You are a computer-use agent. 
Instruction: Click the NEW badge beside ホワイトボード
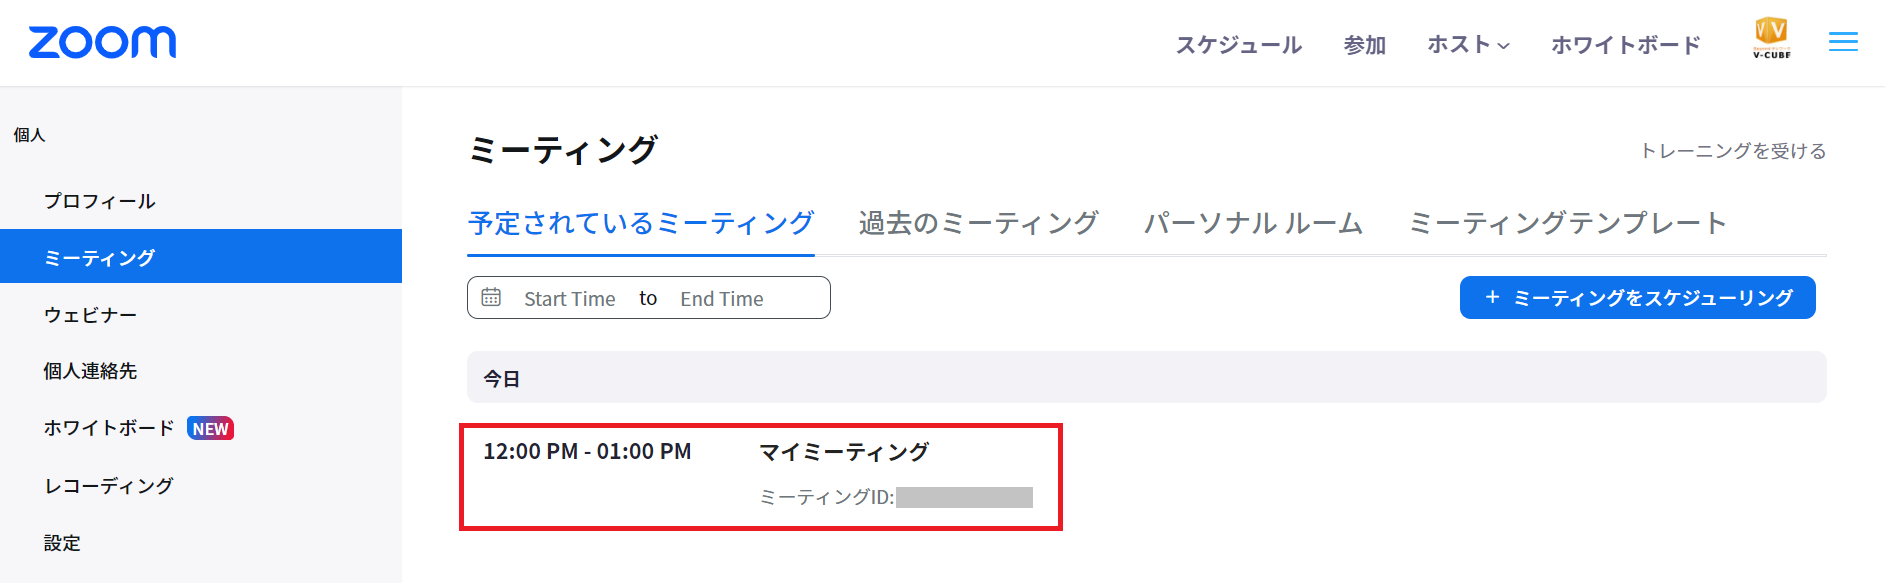click(x=210, y=428)
